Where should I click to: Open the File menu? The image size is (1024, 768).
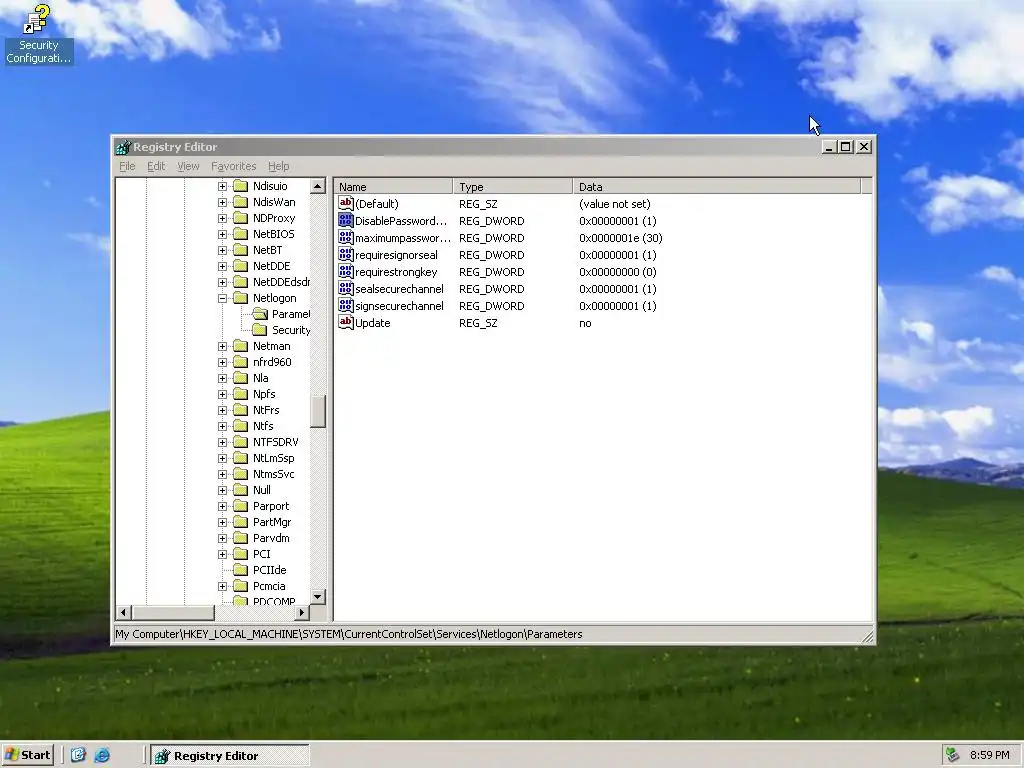(127, 167)
